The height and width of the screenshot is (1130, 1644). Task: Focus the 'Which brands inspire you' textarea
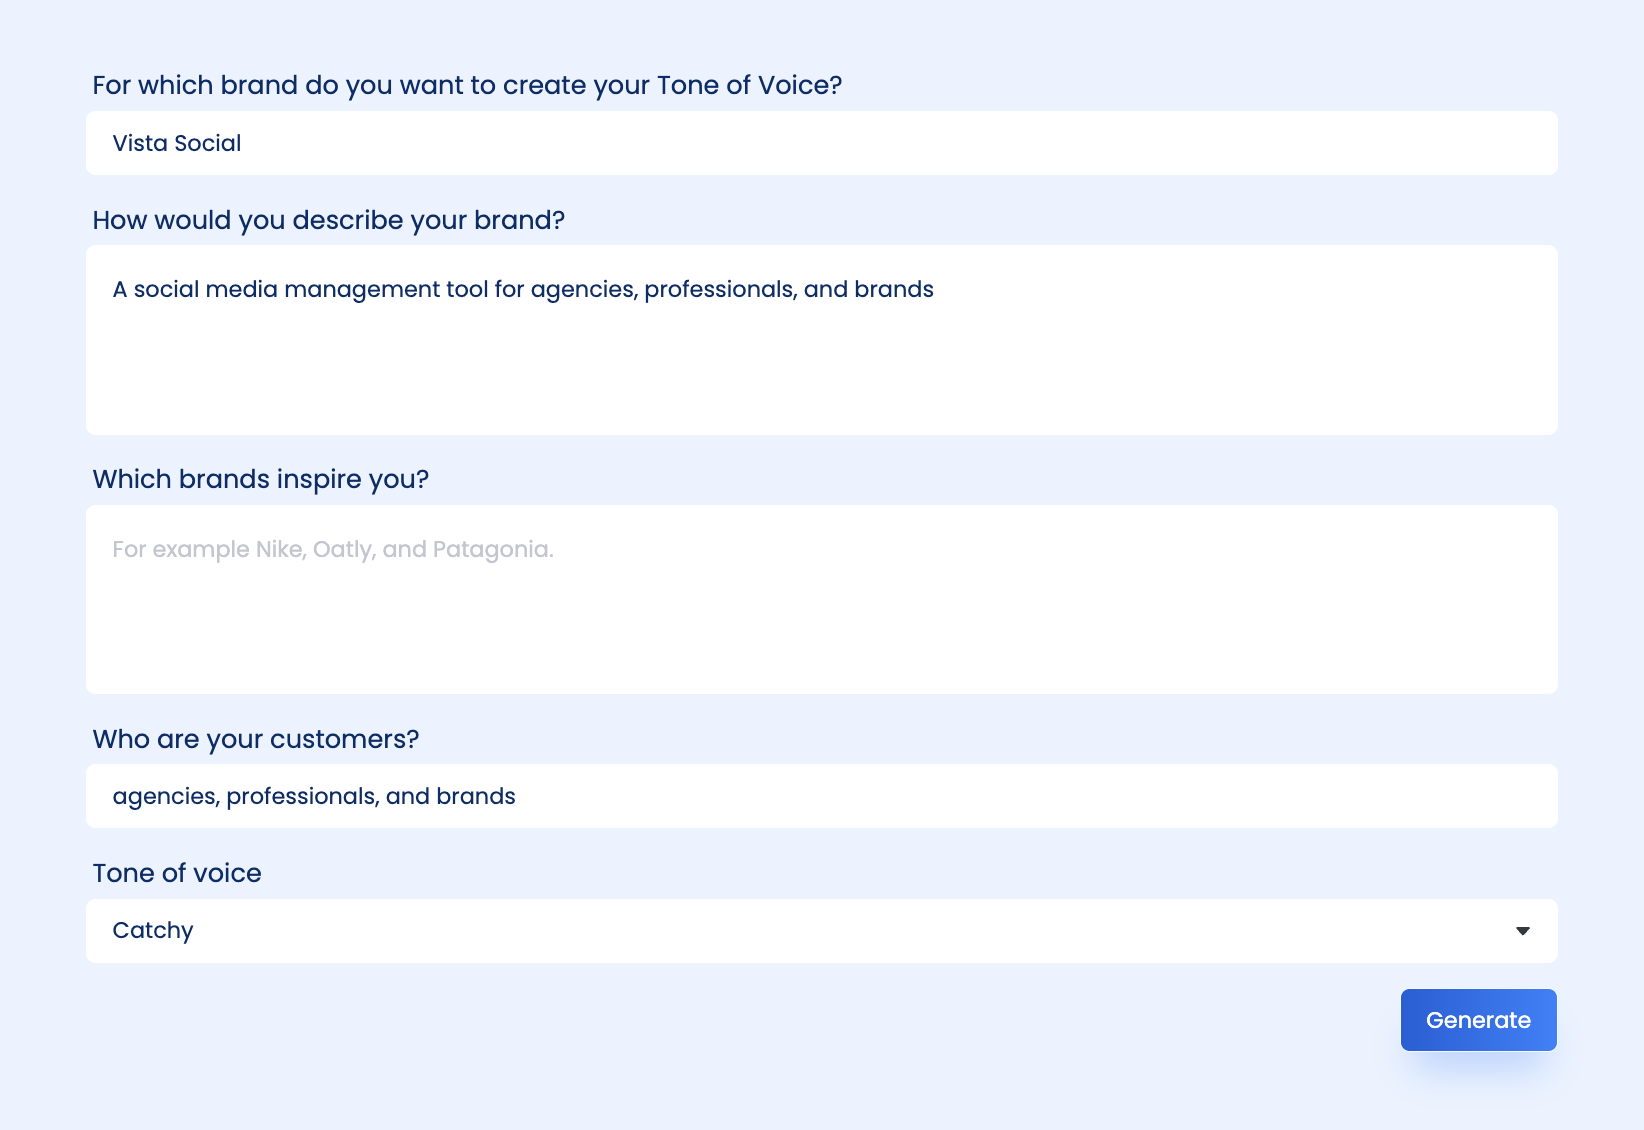(820, 600)
